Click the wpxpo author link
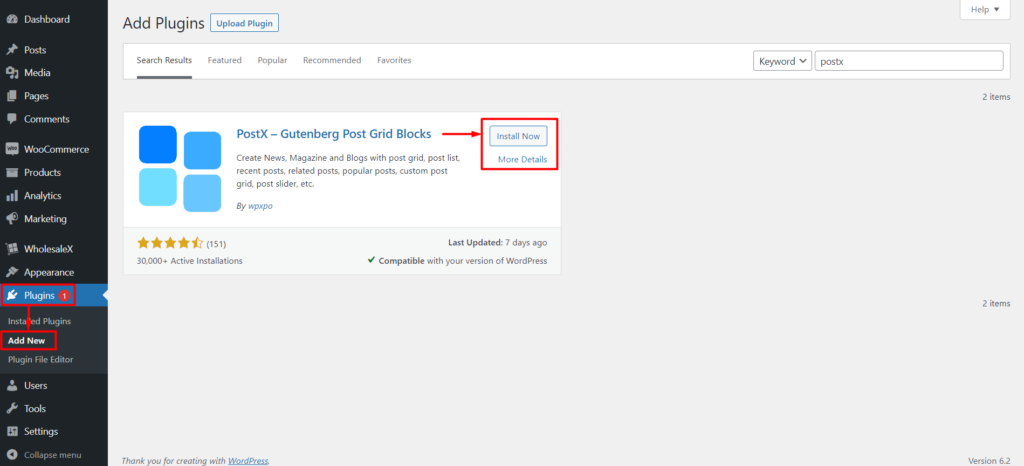 click(259, 206)
